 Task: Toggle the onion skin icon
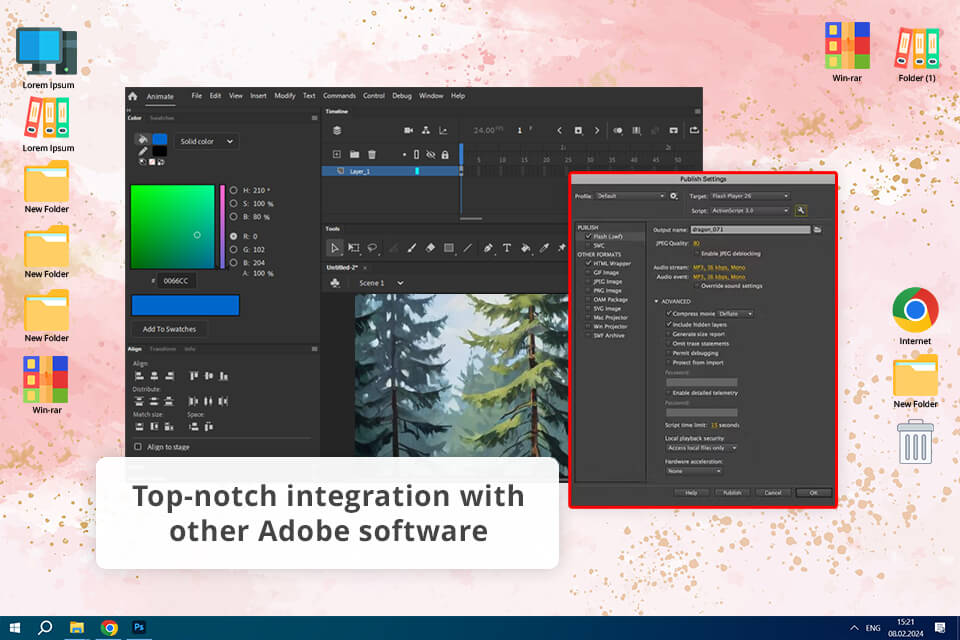[x=618, y=130]
